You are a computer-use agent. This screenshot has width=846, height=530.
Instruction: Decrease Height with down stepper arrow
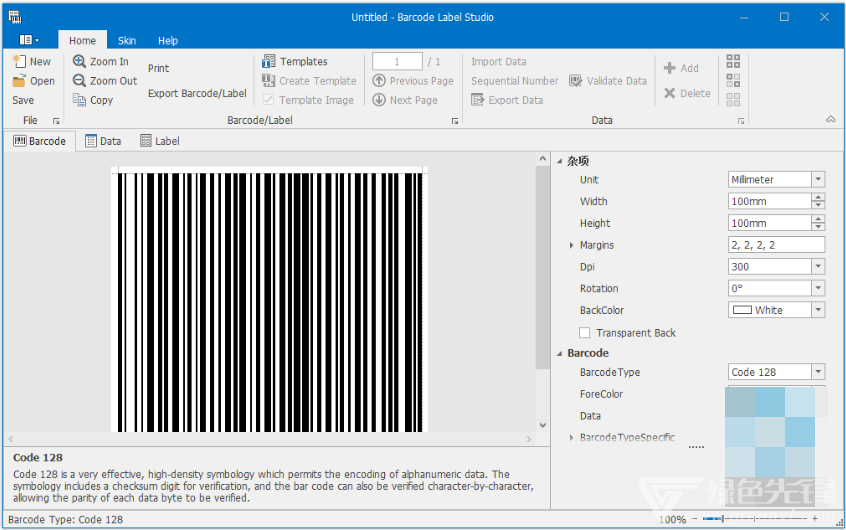point(818,227)
